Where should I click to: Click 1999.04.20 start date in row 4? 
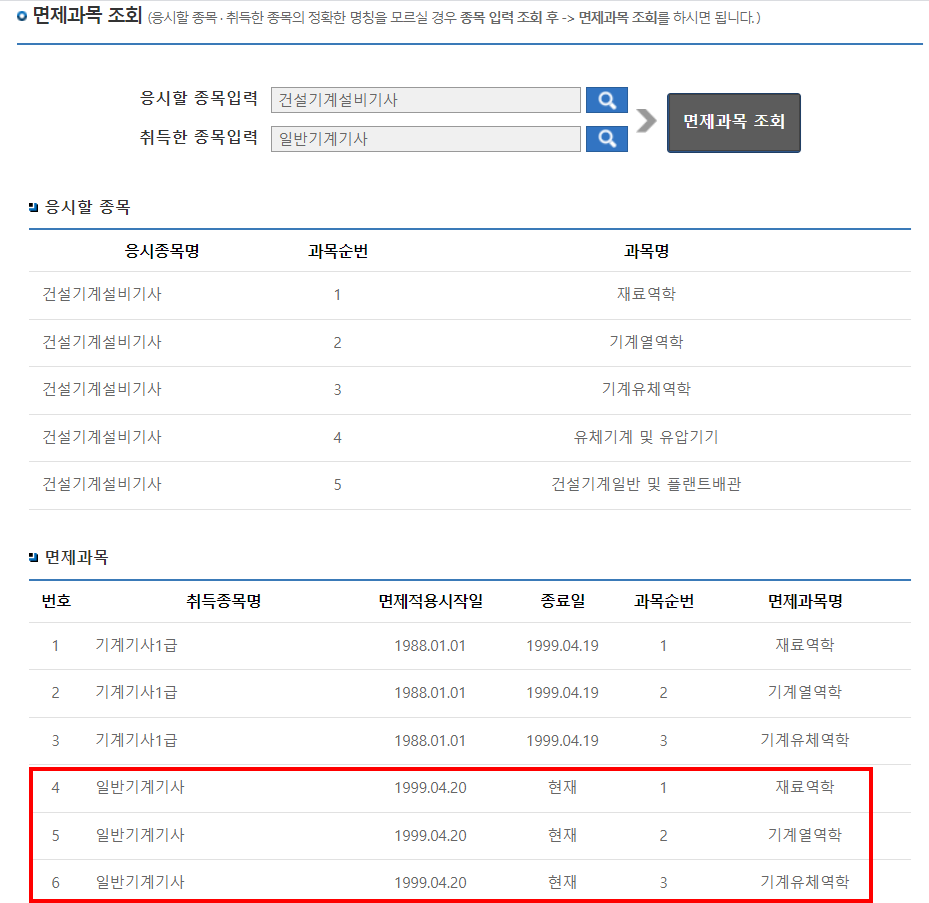(430, 788)
